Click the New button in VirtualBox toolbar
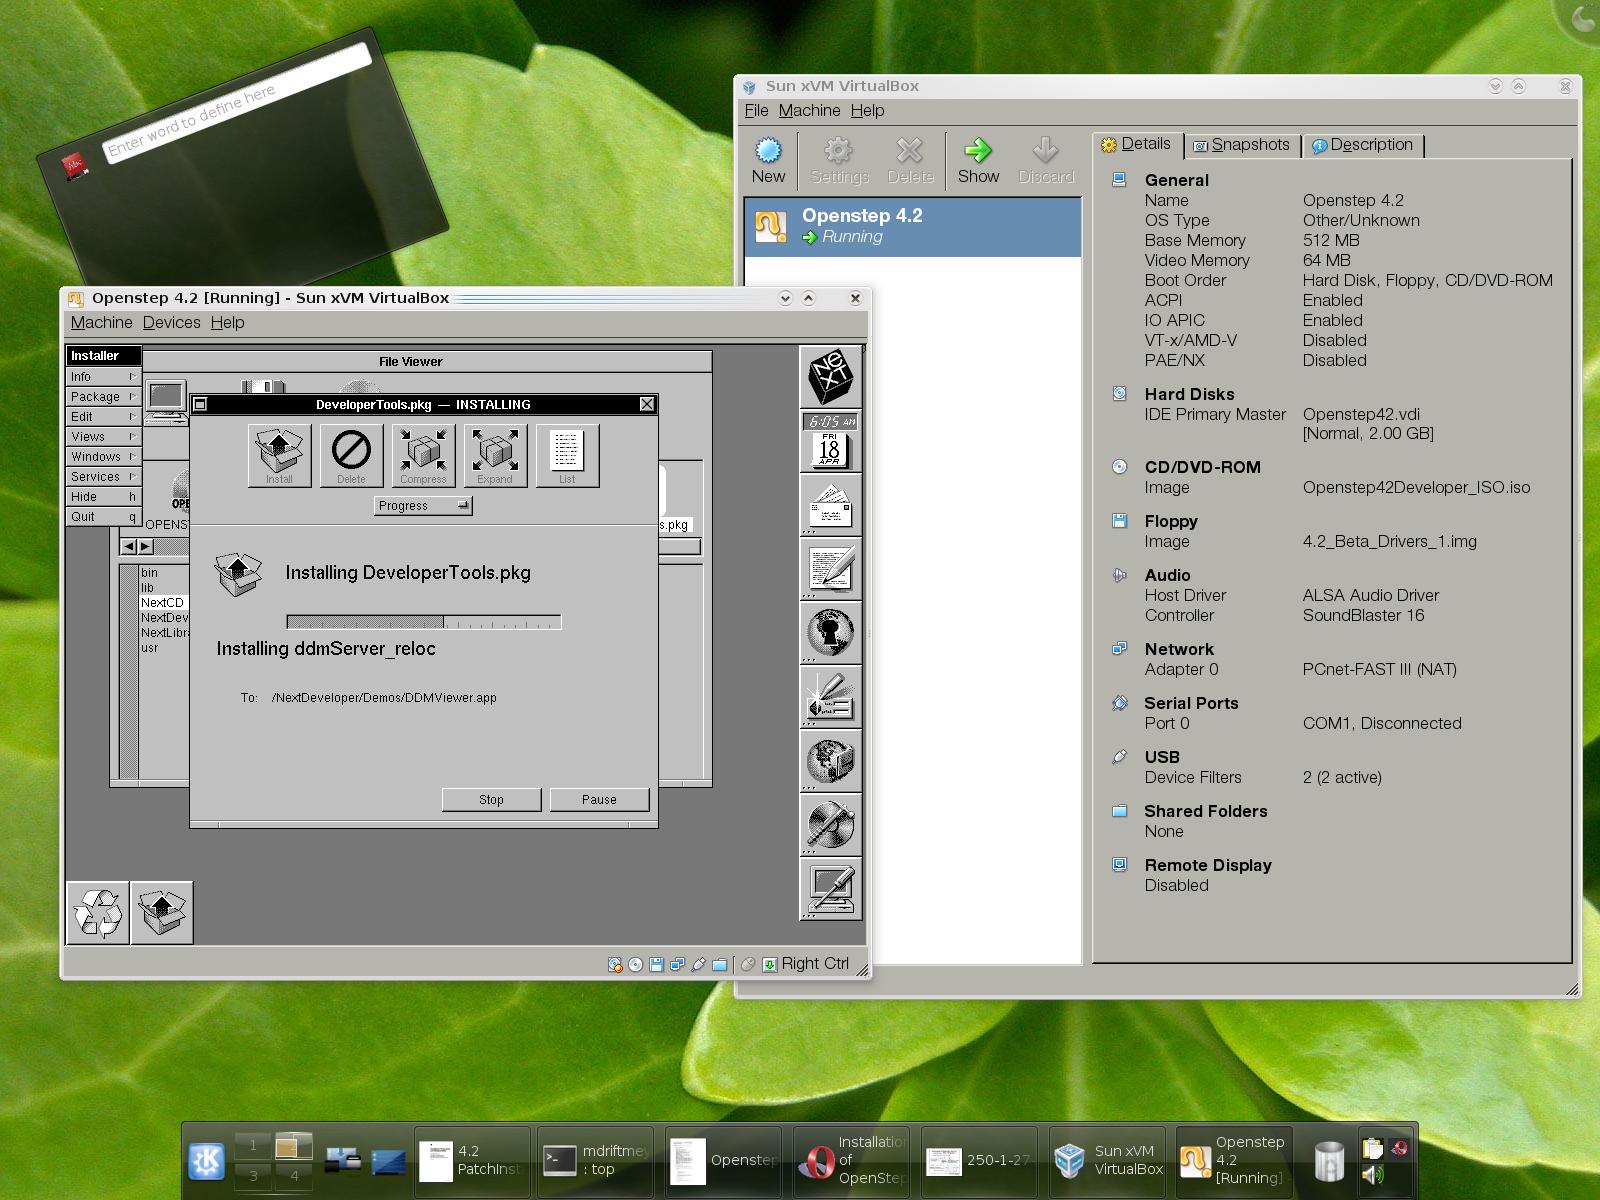 768,158
